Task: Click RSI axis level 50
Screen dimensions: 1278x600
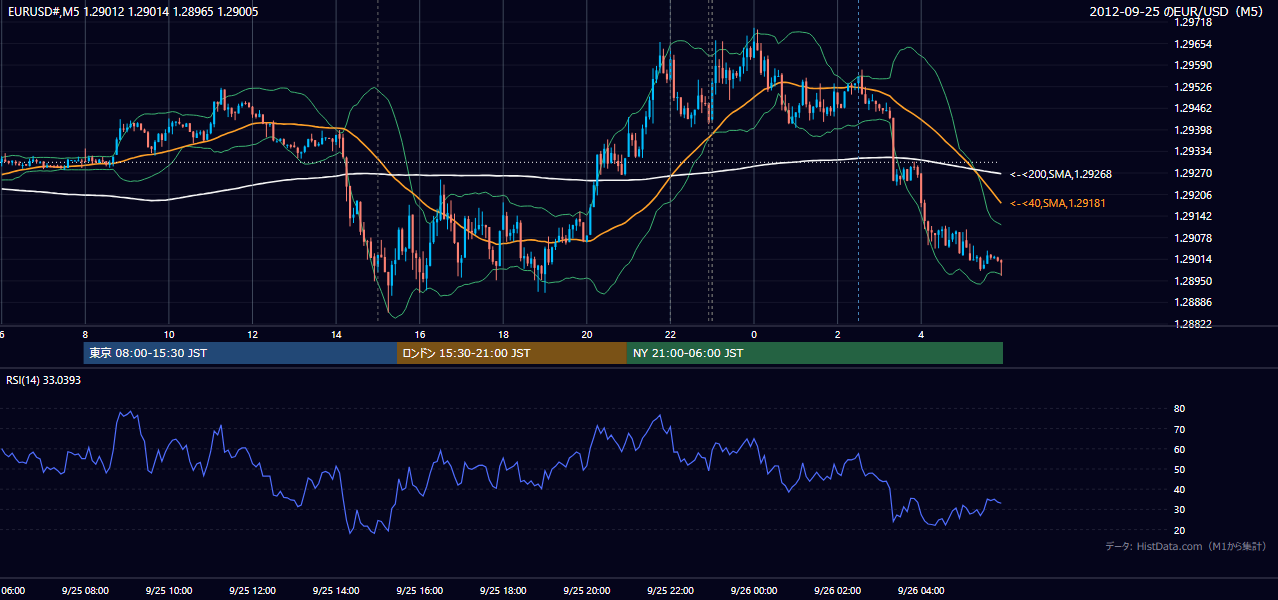Action: pyautogui.click(x=1180, y=469)
